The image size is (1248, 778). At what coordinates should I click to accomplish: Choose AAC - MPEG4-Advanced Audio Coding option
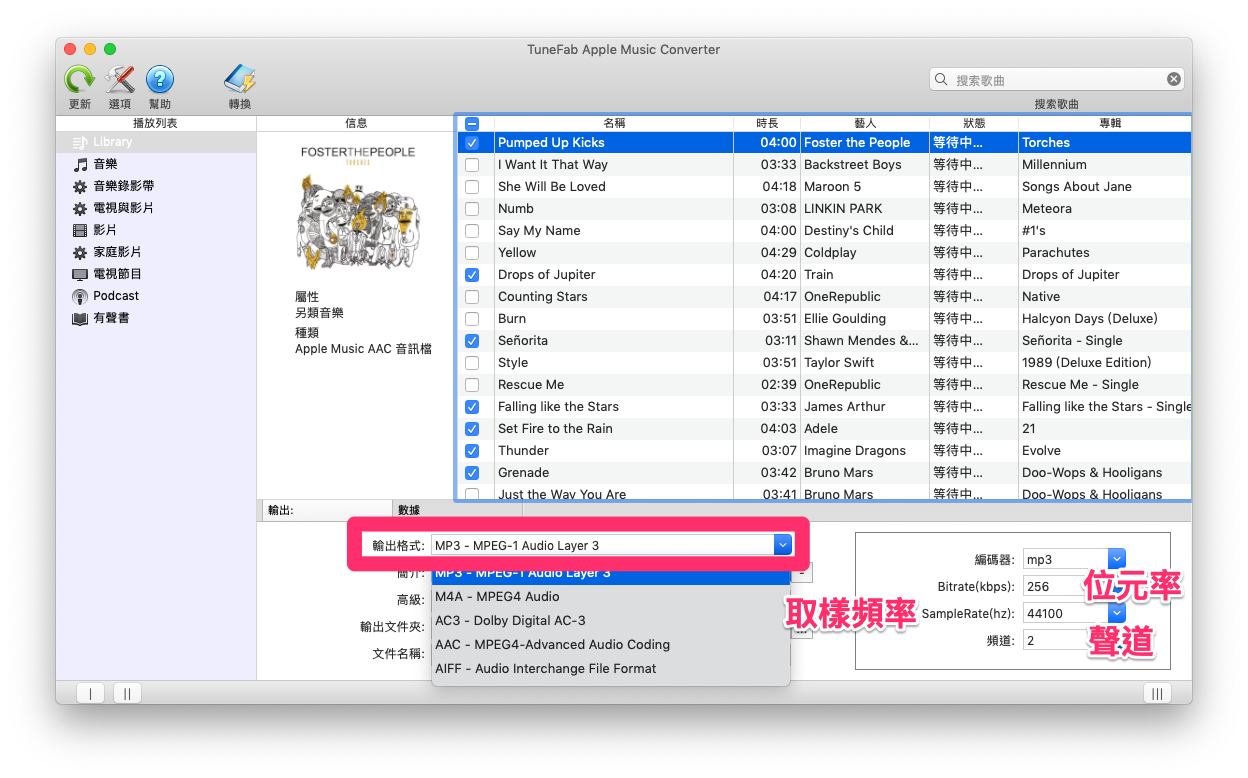point(611,645)
